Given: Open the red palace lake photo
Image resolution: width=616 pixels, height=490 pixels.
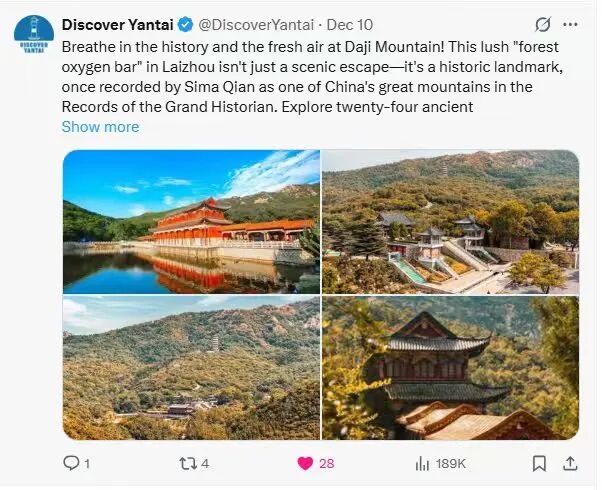Looking at the screenshot, I should (191, 221).
